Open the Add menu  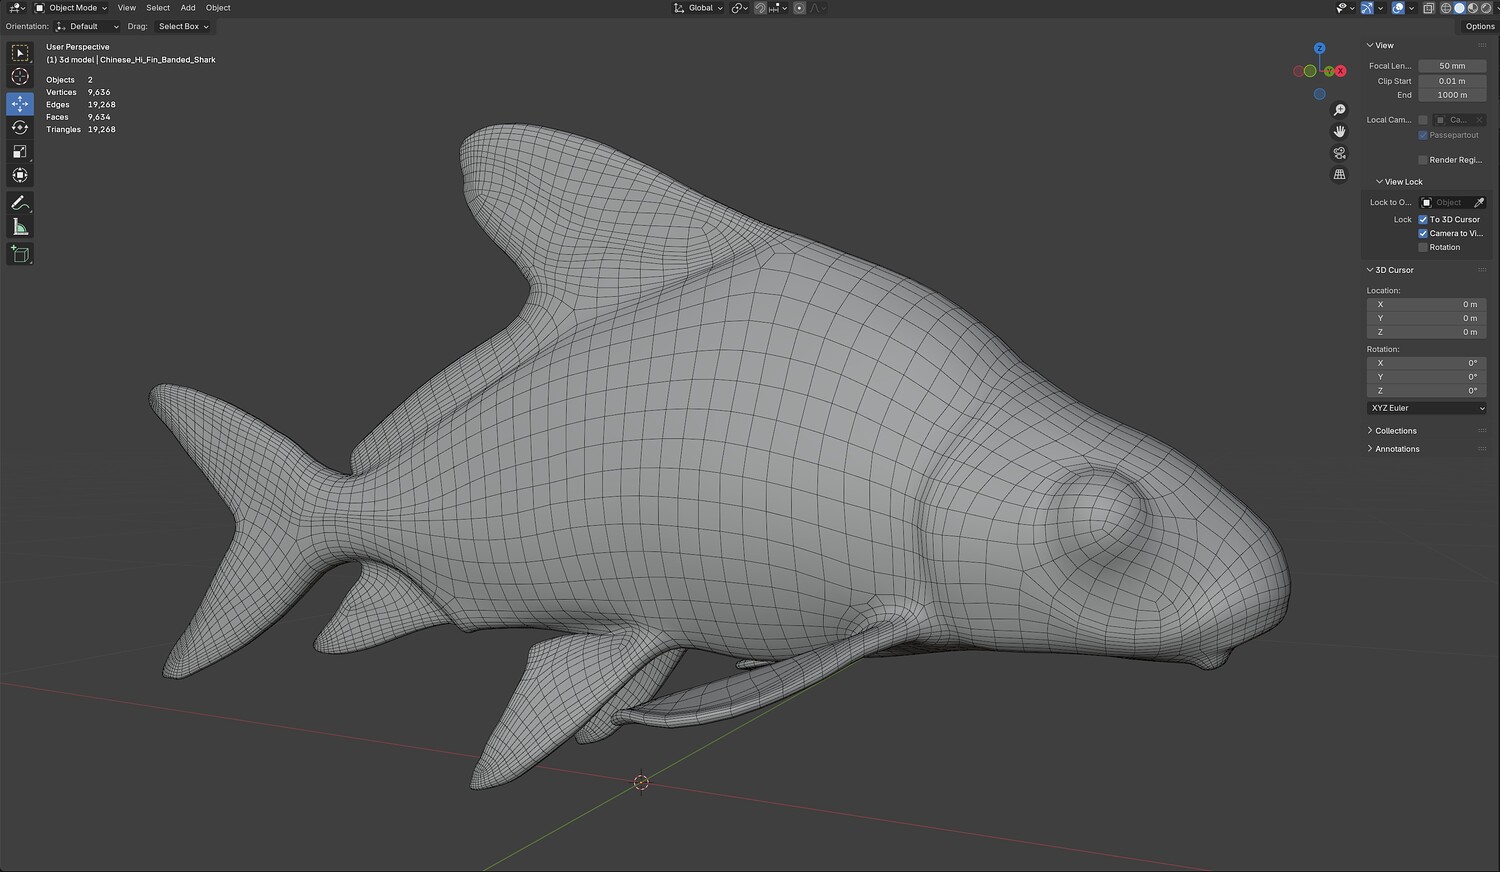click(188, 8)
